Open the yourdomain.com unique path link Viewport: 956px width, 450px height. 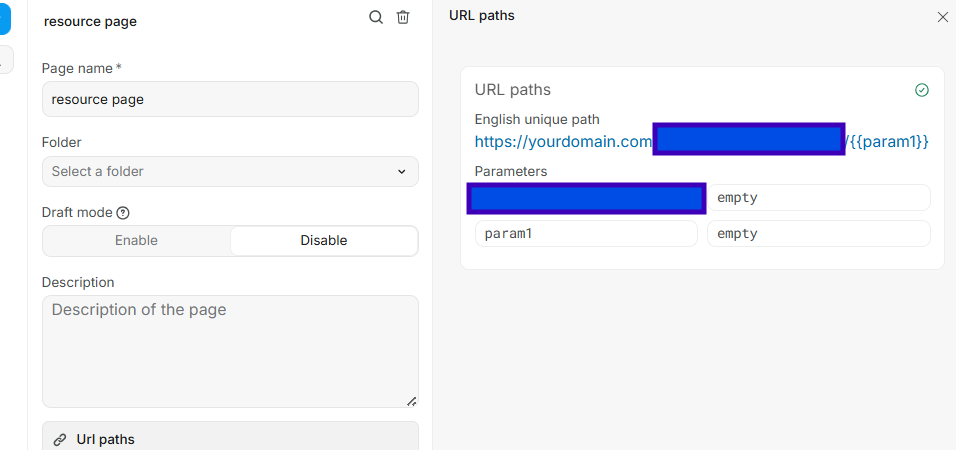click(x=563, y=142)
